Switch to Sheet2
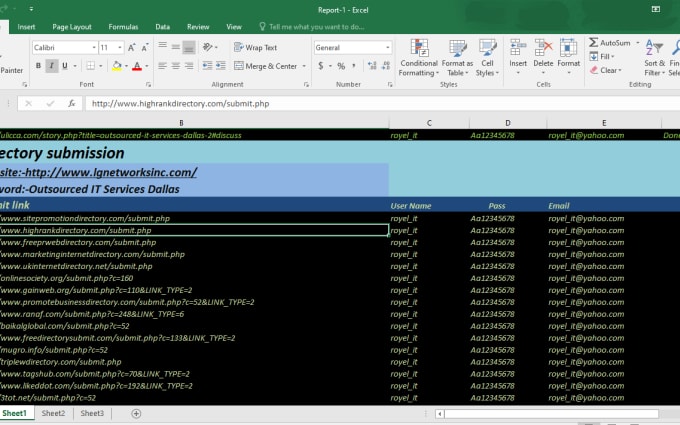This screenshot has width=680, height=425. pyautogui.click(x=53, y=413)
